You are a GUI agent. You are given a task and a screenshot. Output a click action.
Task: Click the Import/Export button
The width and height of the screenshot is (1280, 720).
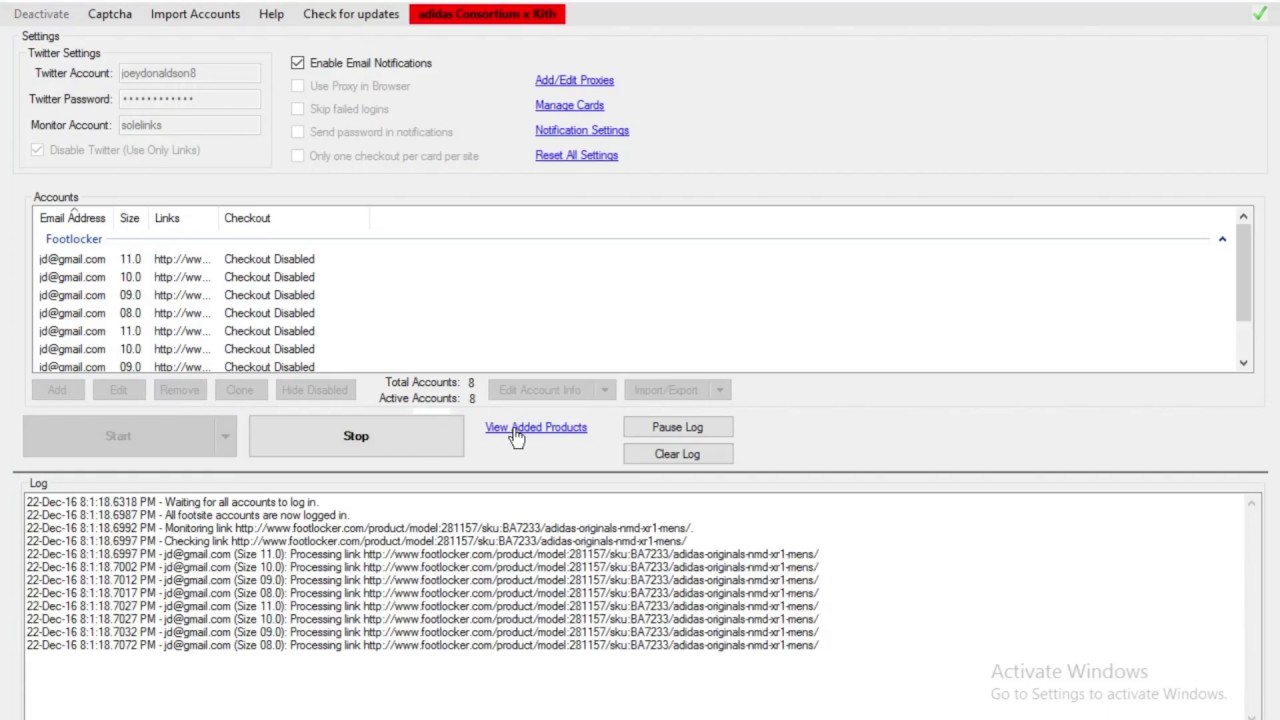tap(666, 390)
